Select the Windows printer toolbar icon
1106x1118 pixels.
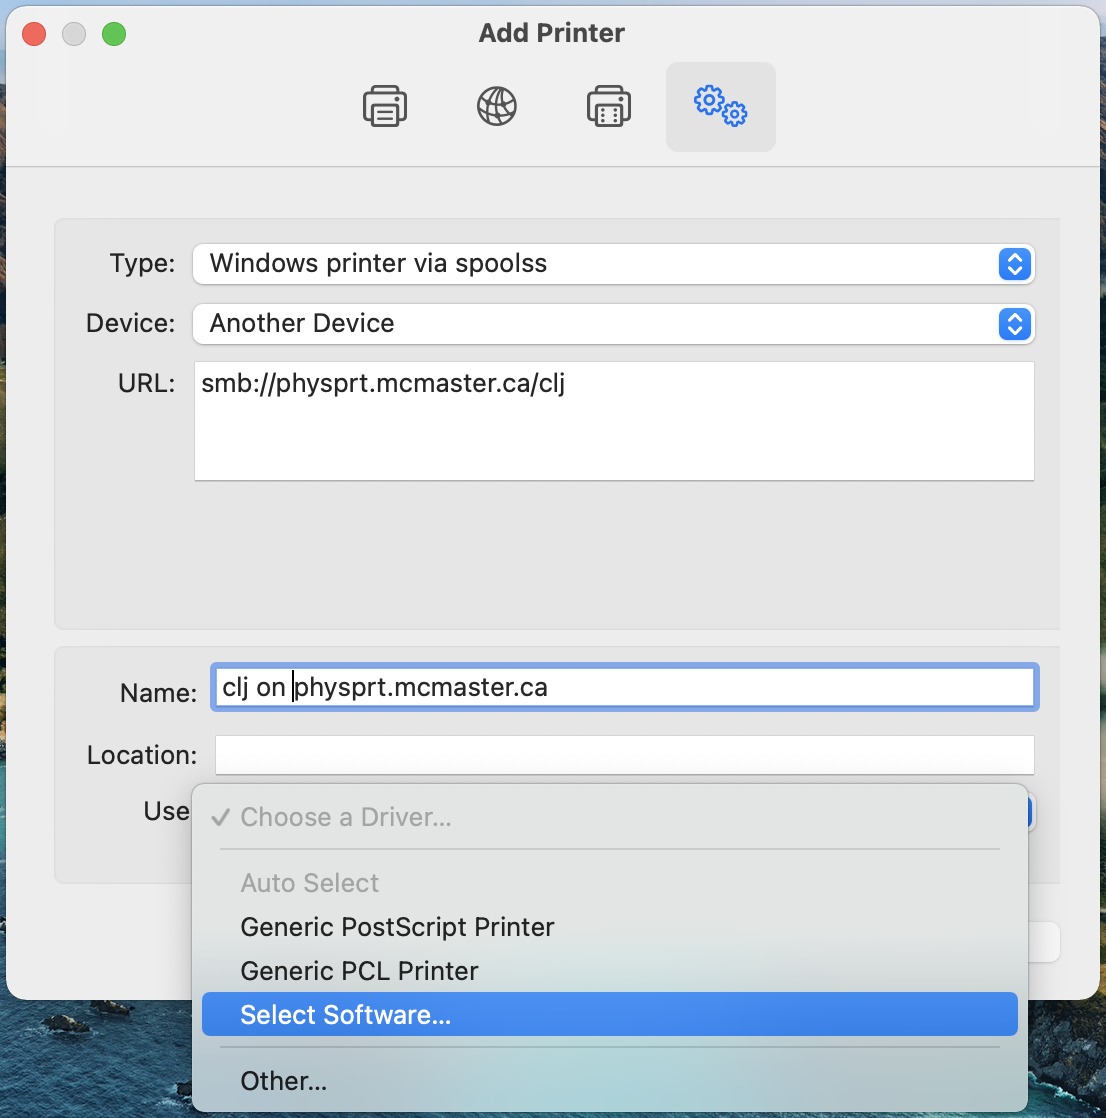pos(609,106)
